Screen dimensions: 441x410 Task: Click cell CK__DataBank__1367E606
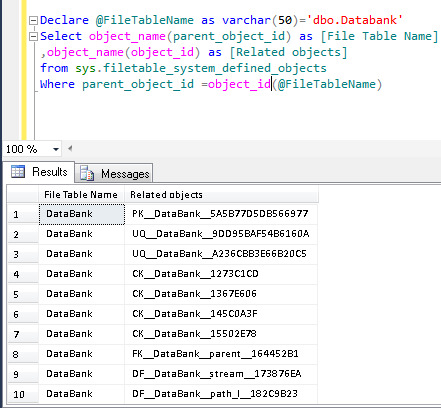pos(221,294)
